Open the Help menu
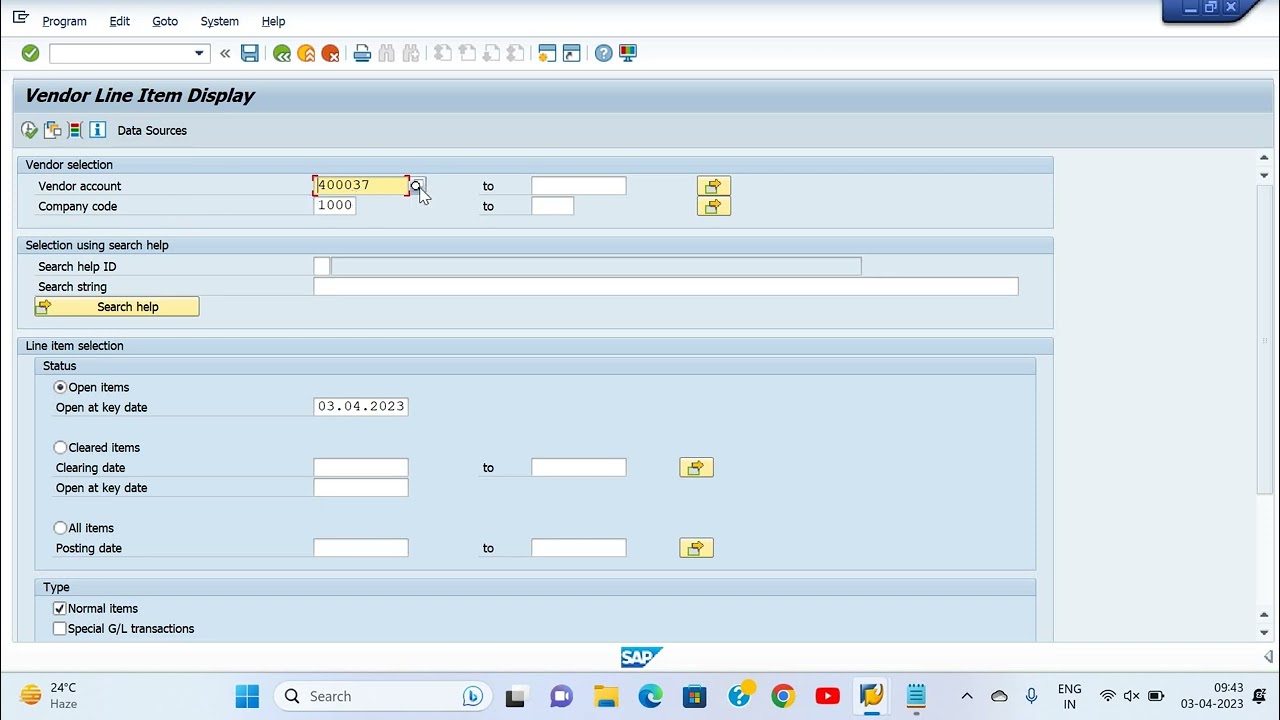Screen dimensions: 1280x720 point(273,21)
